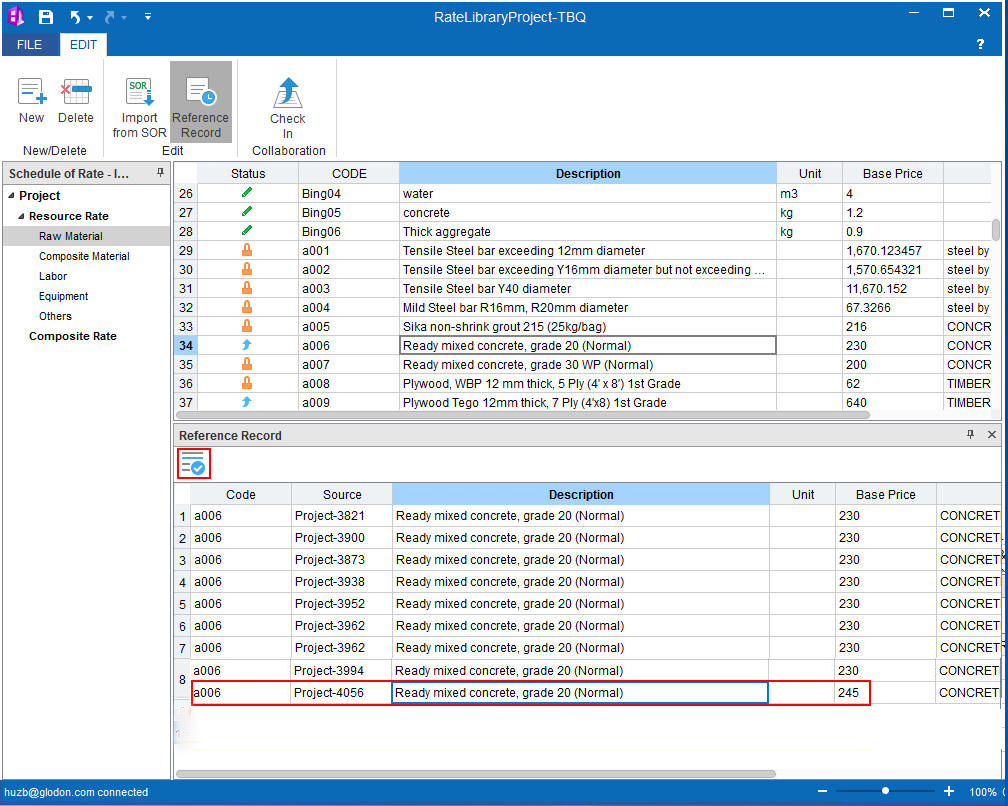Image resolution: width=1008 pixels, height=806 pixels.
Task: Select Composite Material in the tree
Action: click(x=84, y=256)
